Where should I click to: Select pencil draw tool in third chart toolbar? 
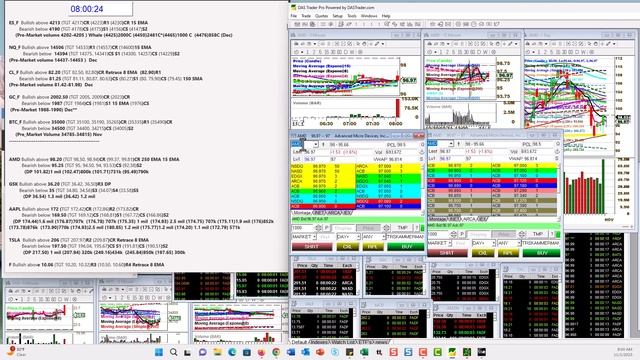click(x=608, y=44)
